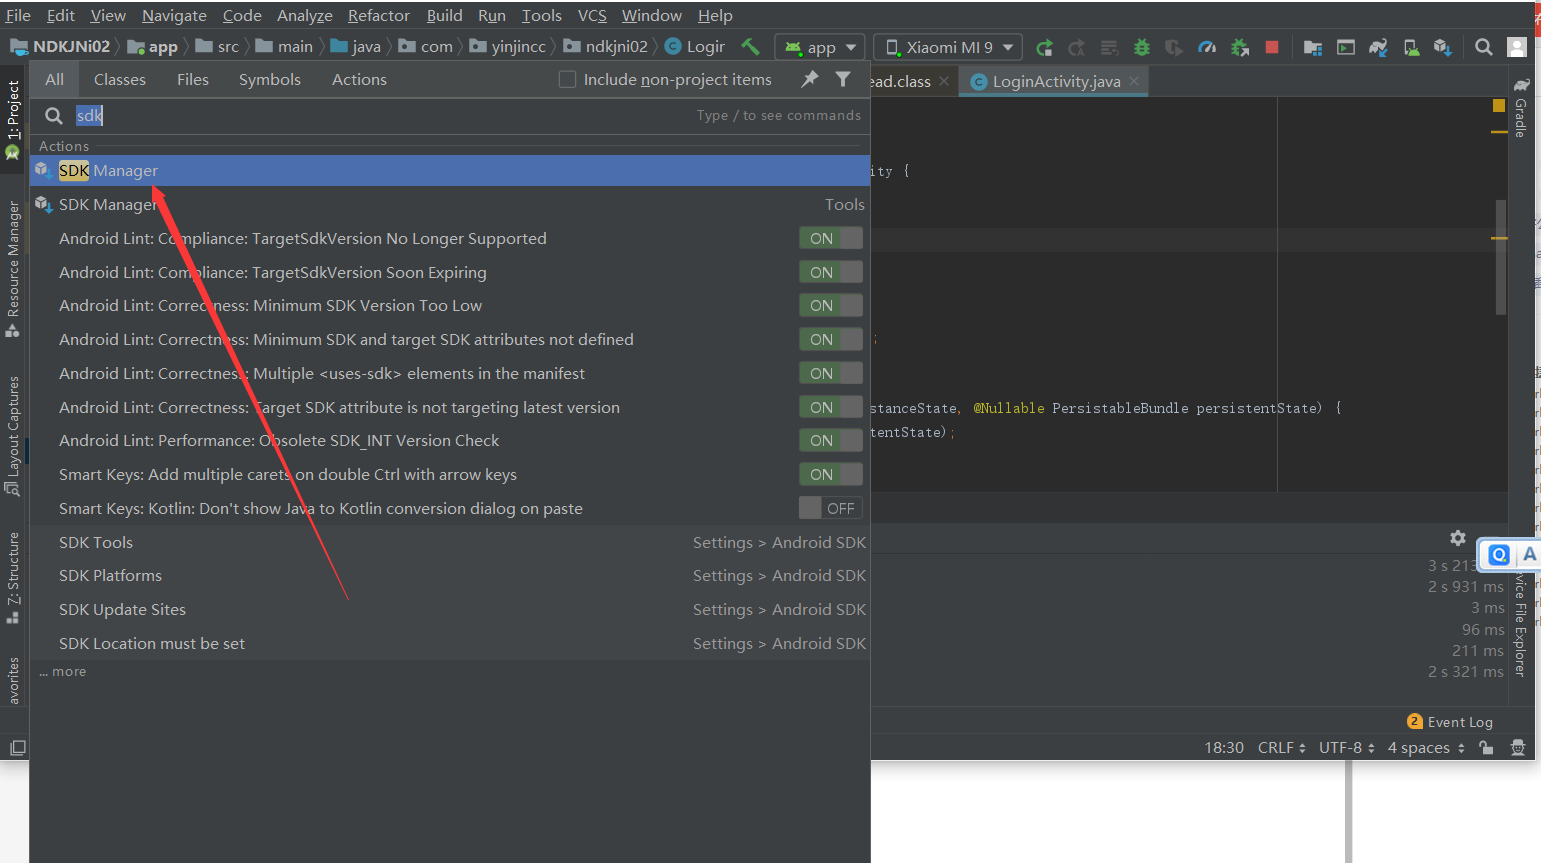
Task: Click the Make Project hammer icon
Action: tap(750, 46)
